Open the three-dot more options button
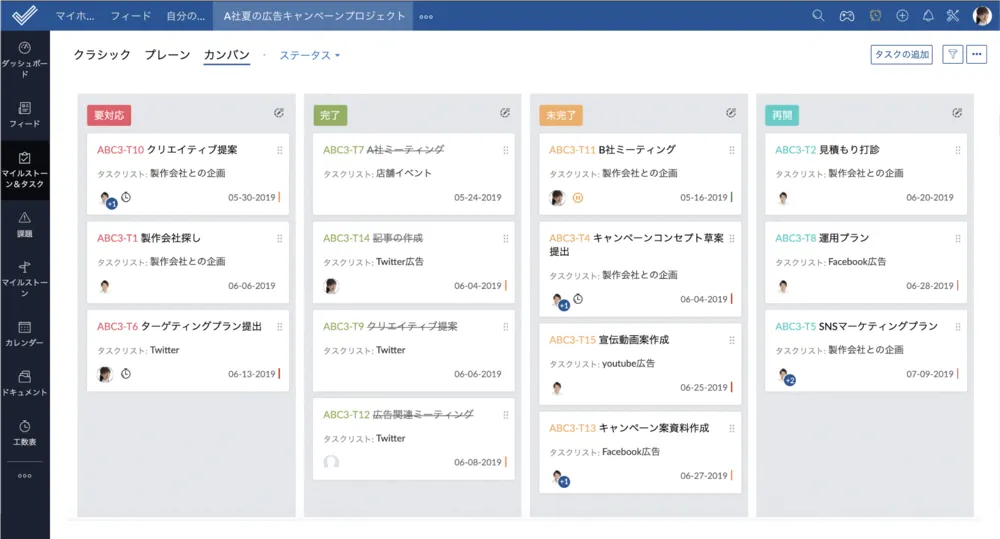Image resolution: width=1000 pixels, height=539 pixels. click(977, 55)
